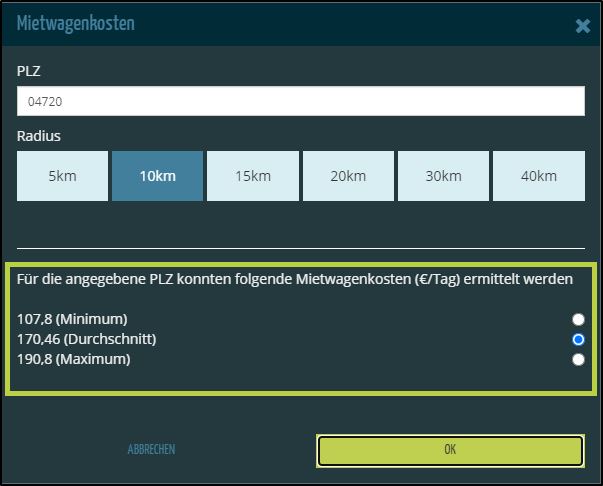Set radius to 15km
This screenshot has width=603, height=486.
coord(253,176)
